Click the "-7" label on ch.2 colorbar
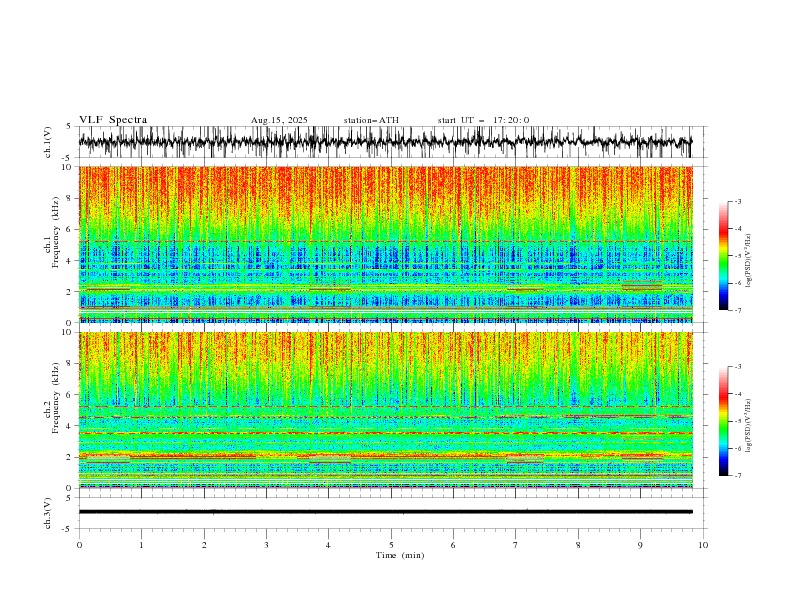Image resolution: width=792 pixels, height=612 pixels. pos(738,476)
